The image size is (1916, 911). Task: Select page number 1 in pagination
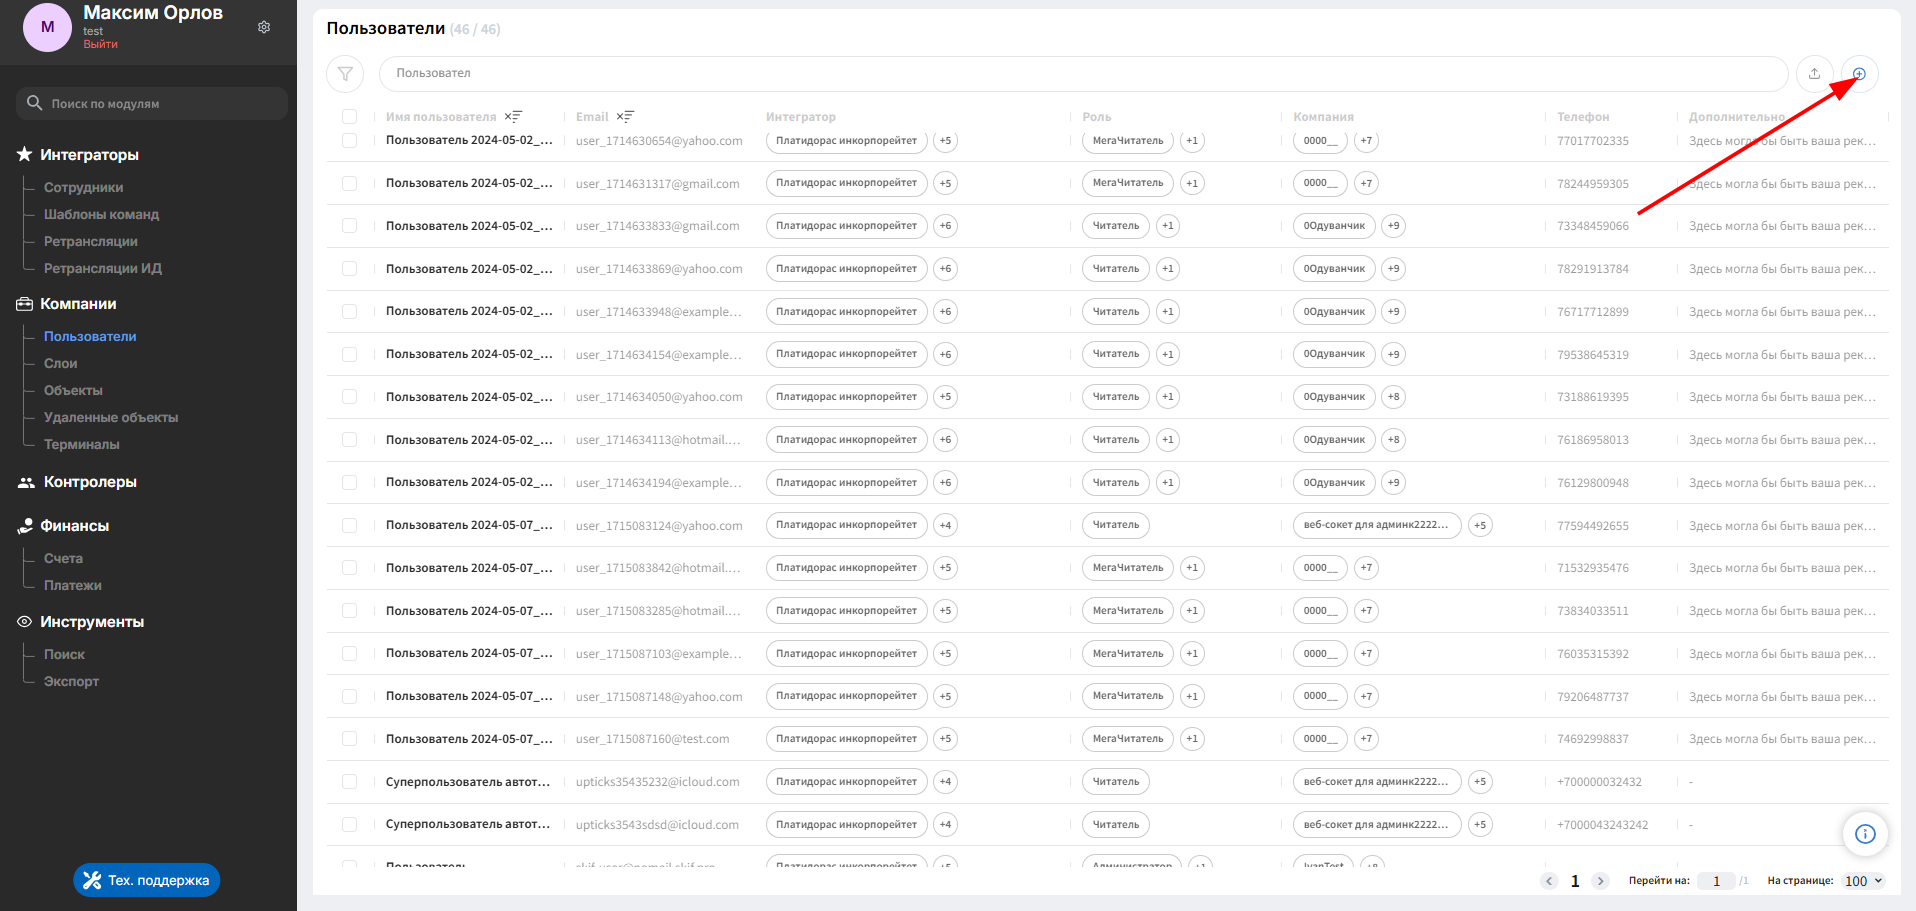click(x=1575, y=881)
